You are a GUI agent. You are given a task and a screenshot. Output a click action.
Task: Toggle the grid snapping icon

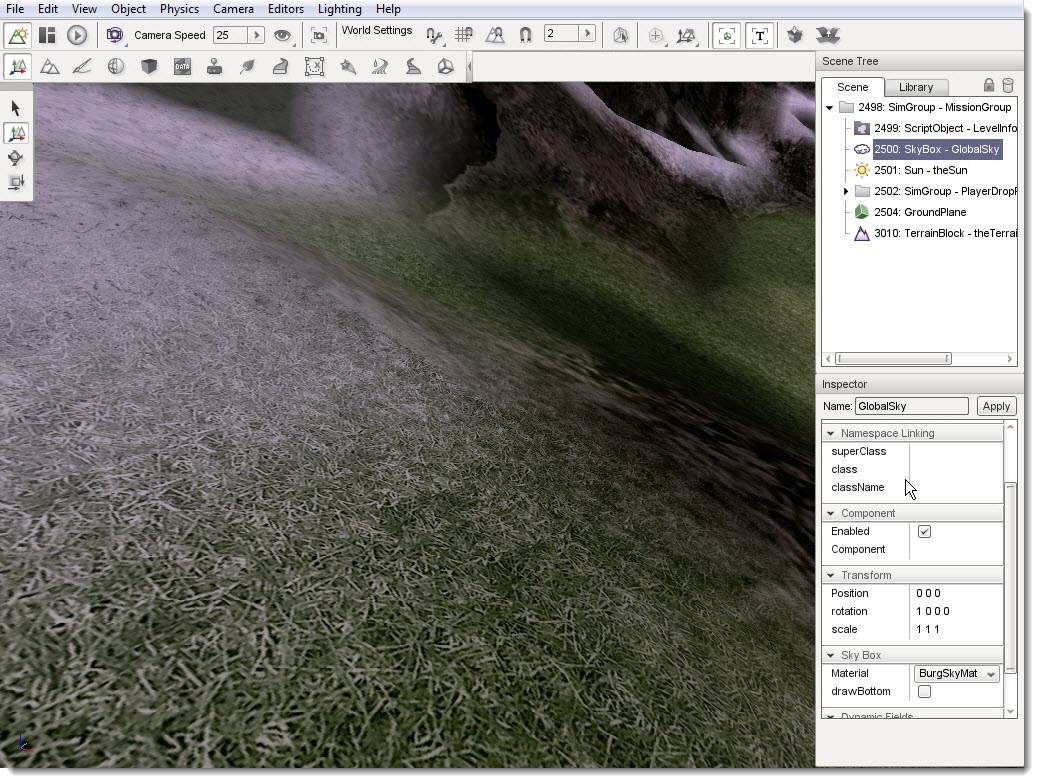coord(464,35)
